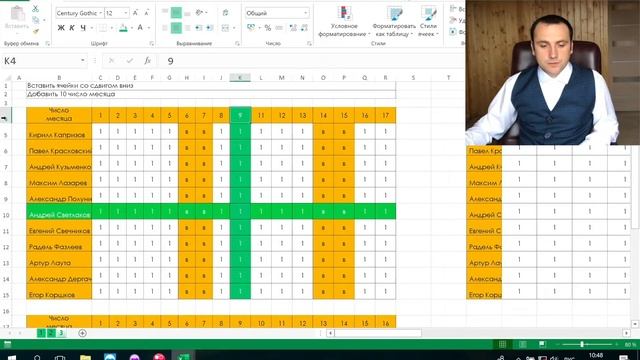Open the font size 12 dropdown
This screenshot has width=640, height=360.
click(x=125, y=13)
